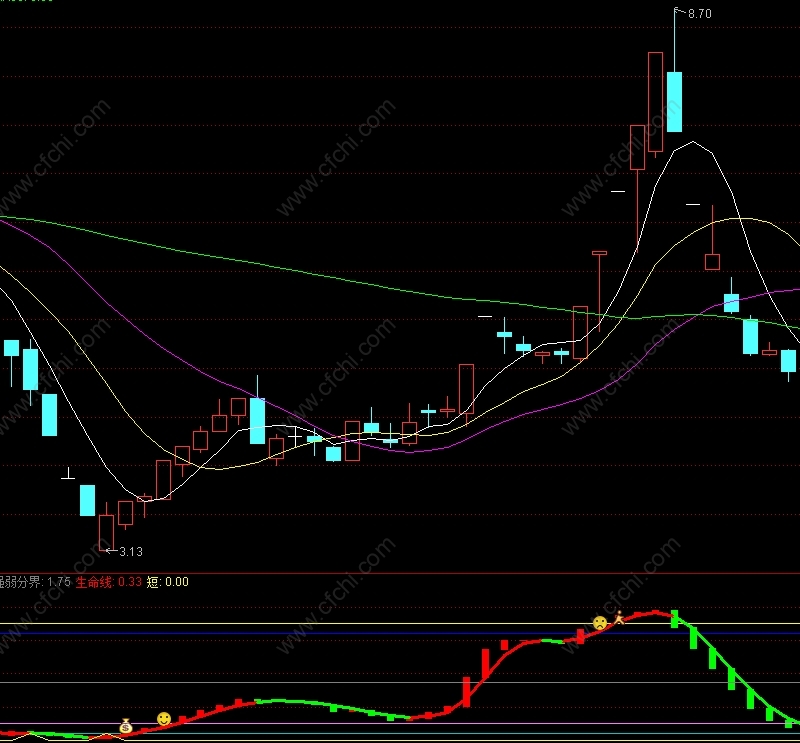Click the money bag signal icon
This screenshot has height=743, width=800.
pos(126,726)
